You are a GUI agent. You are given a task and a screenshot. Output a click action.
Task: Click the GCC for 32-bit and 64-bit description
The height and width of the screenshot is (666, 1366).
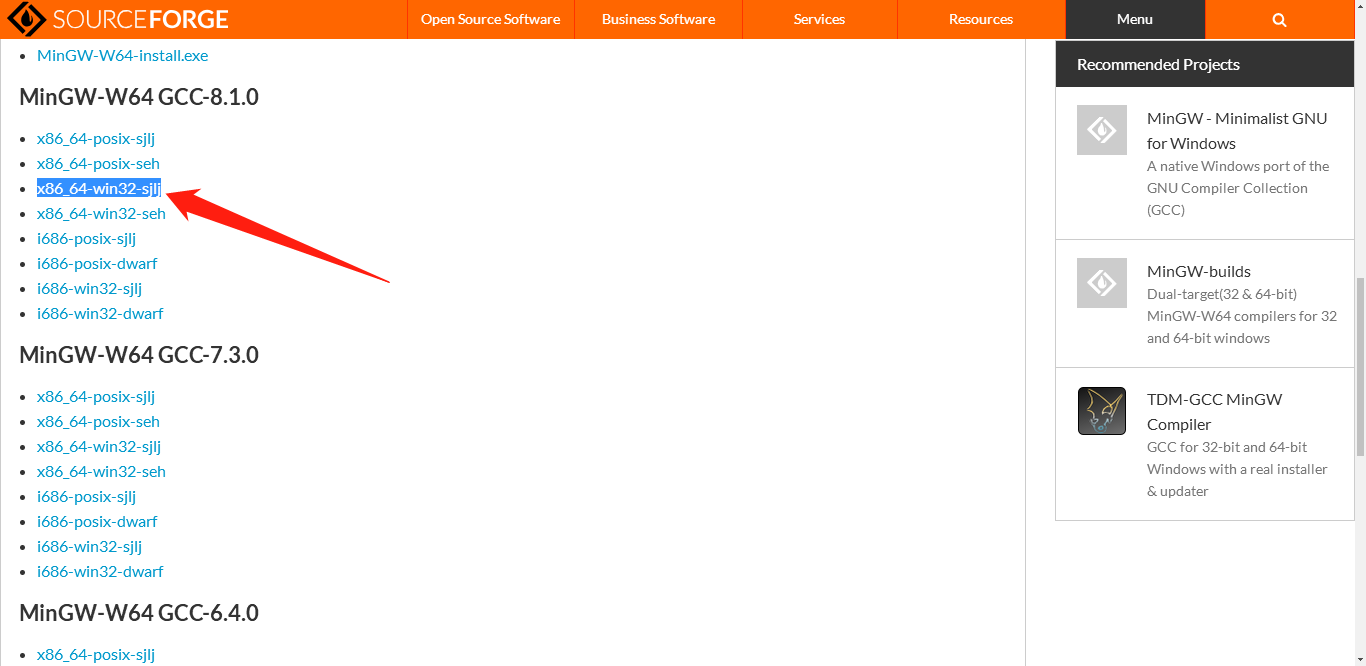click(x=1237, y=469)
